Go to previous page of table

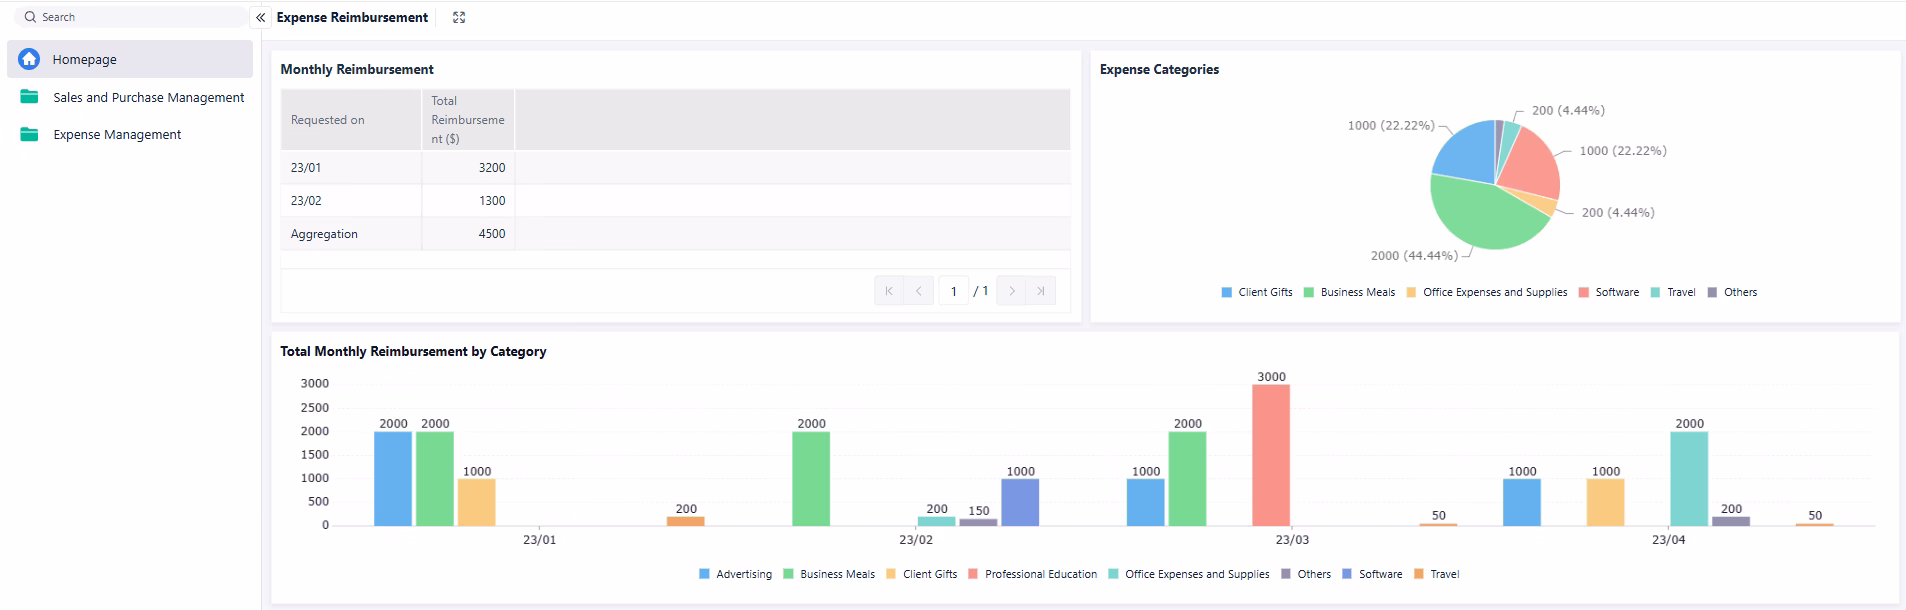[x=918, y=291]
